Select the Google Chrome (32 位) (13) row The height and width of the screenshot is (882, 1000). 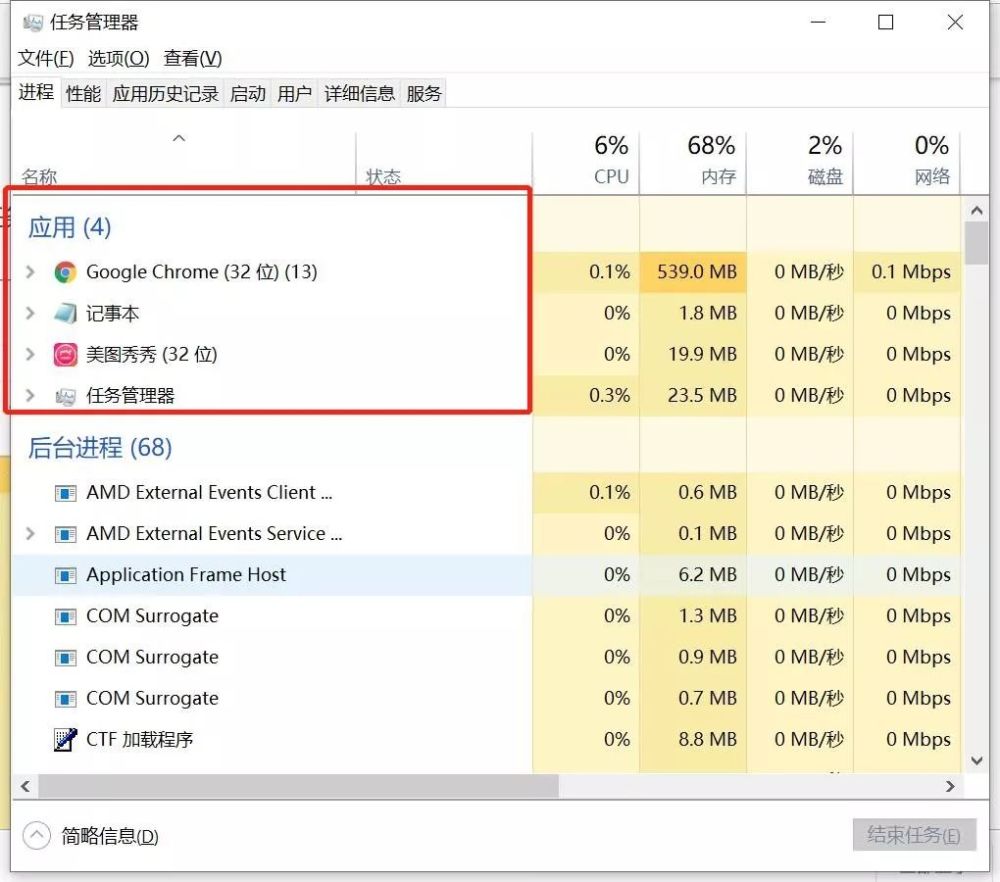486,272
